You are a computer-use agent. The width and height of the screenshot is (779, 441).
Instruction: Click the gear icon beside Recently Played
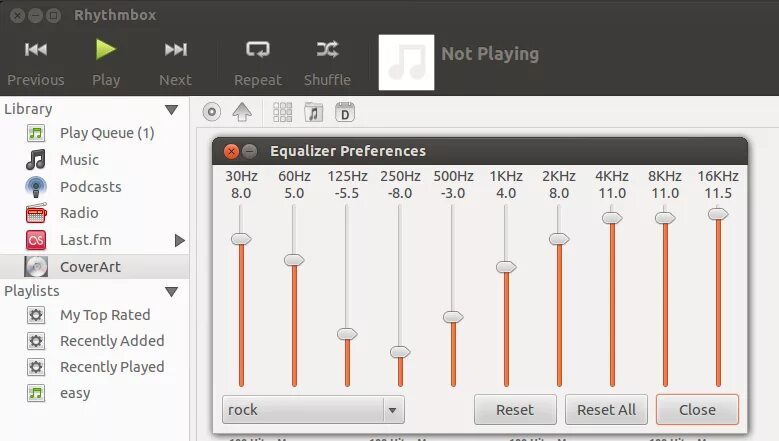pyautogui.click(x=36, y=367)
